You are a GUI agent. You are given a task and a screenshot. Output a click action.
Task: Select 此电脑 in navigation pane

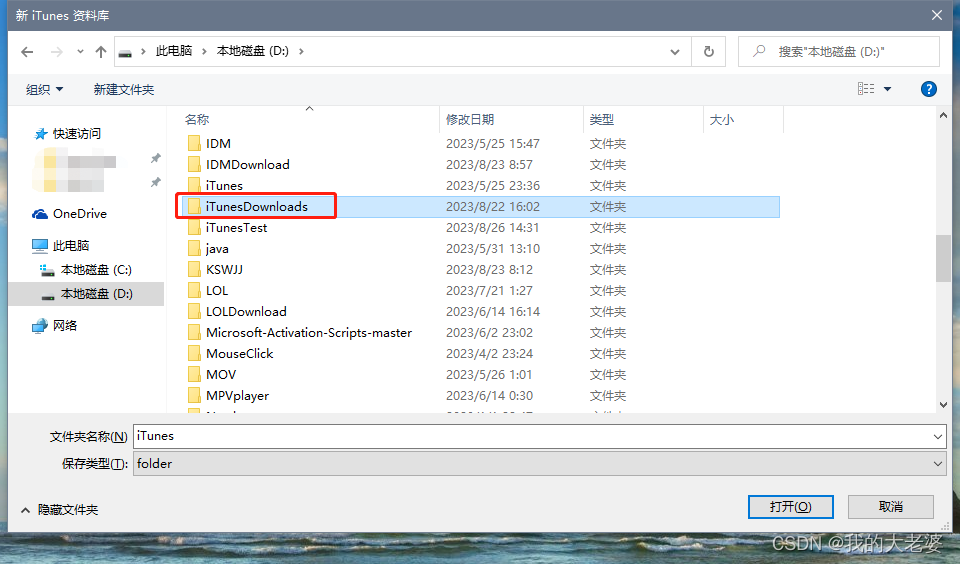tap(71, 246)
